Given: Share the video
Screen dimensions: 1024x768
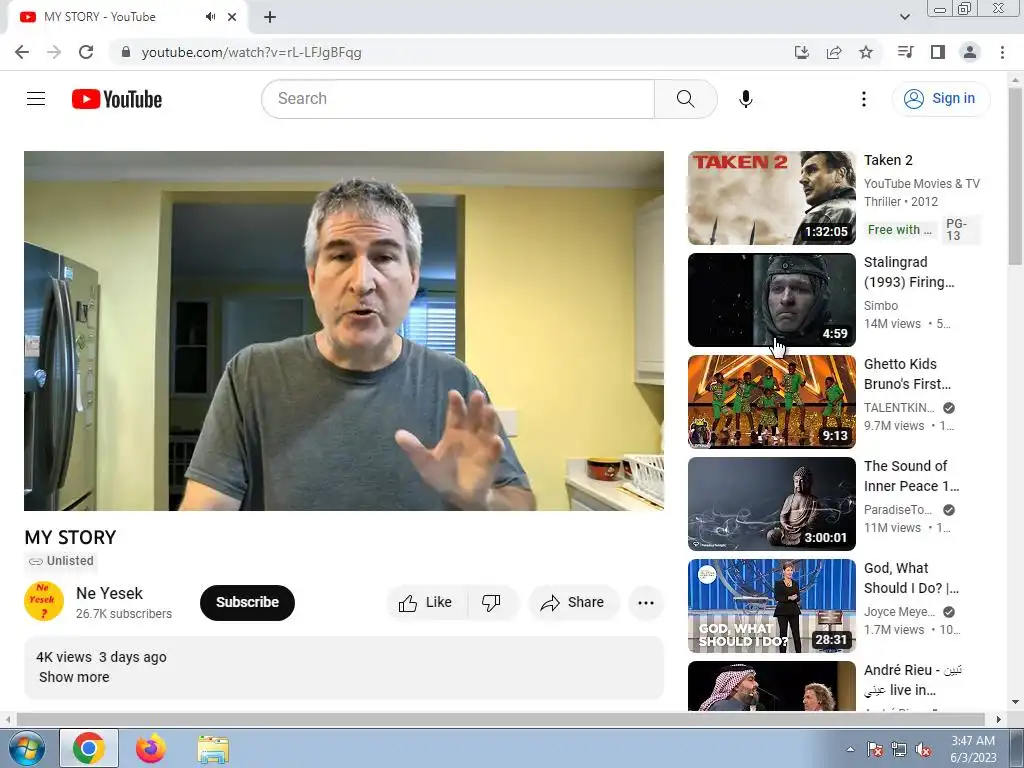Looking at the screenshot, I should coord(573,602).
